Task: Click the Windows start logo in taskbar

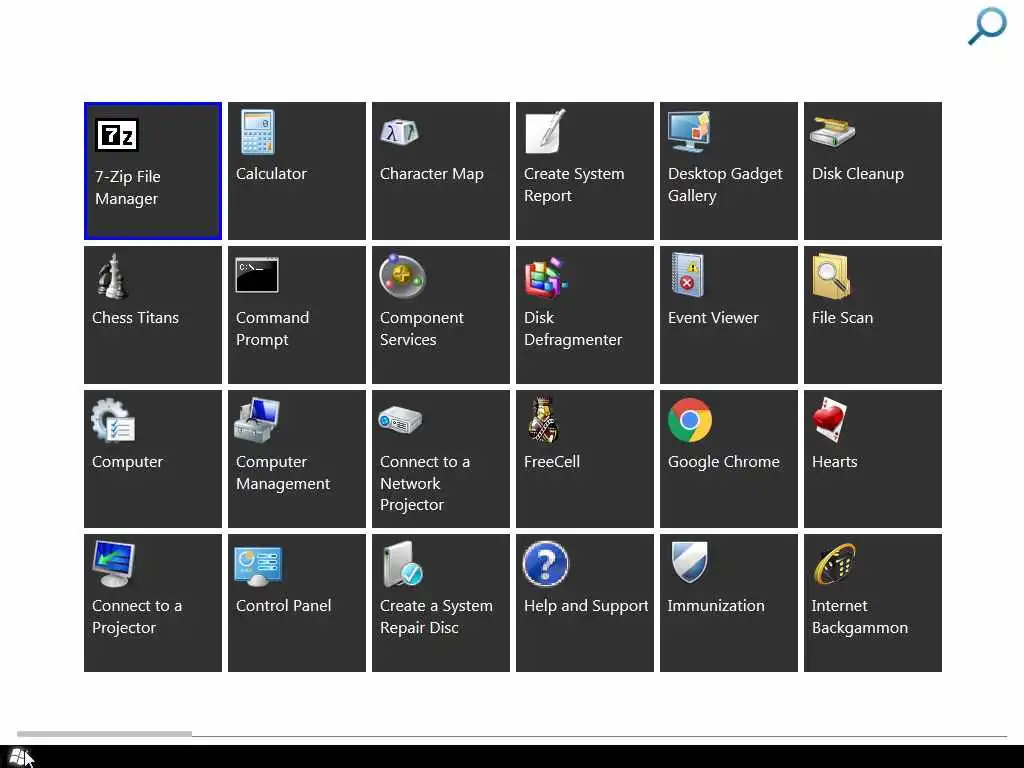Action: coord(20,757)
